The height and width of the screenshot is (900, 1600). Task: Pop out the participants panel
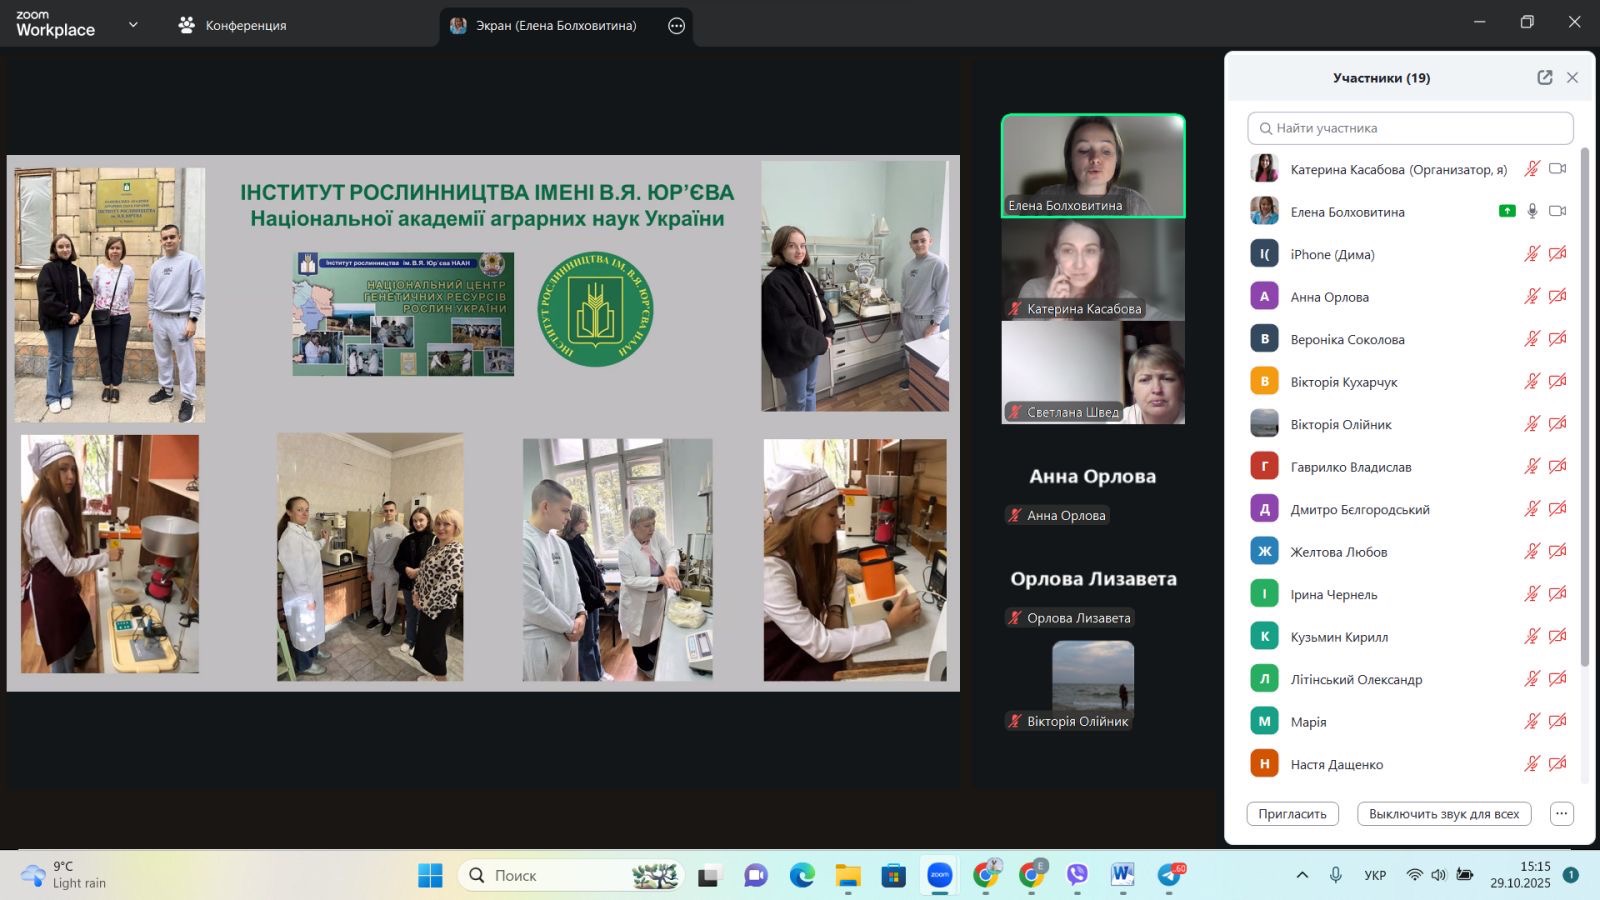point(1544,78)
